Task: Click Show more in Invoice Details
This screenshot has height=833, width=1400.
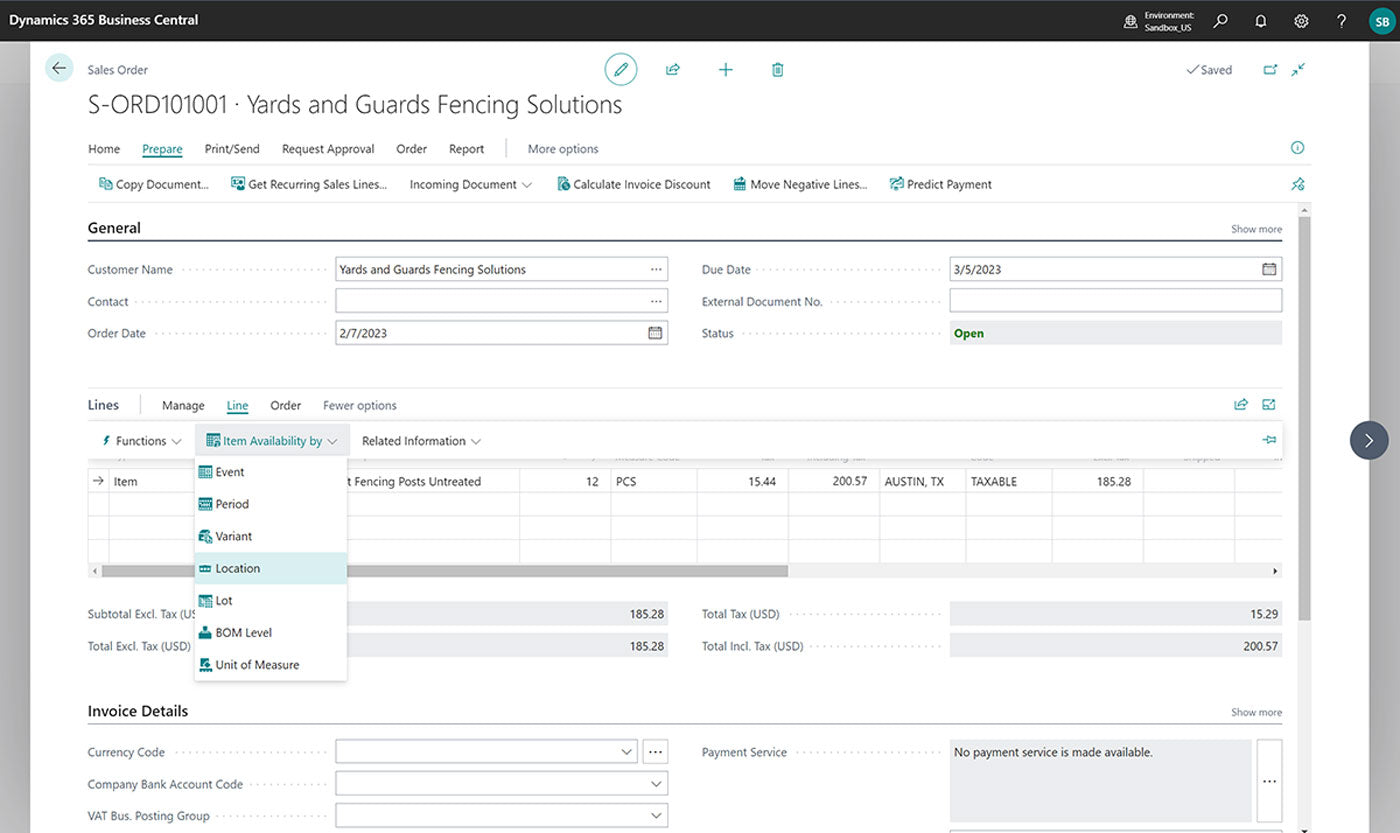Action: click(x=1256, y=712)
